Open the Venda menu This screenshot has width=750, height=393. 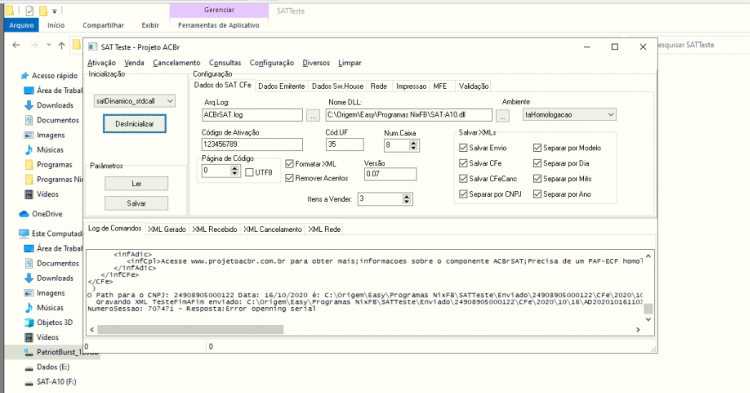[x=134, y=63]
